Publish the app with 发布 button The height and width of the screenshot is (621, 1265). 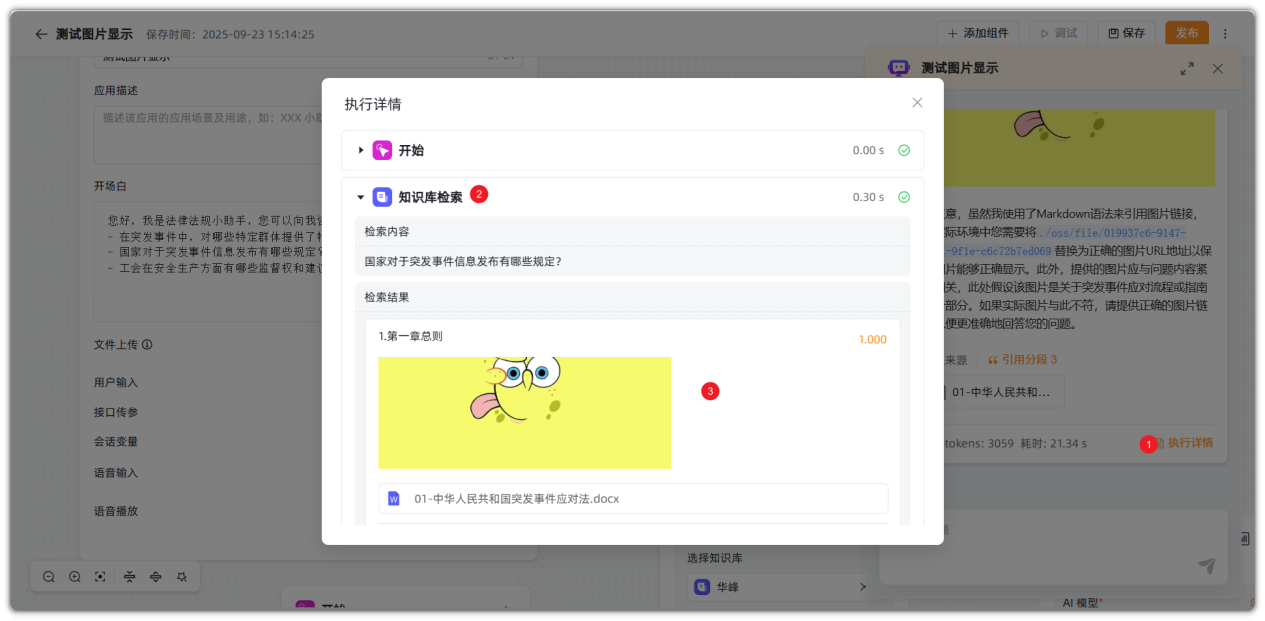[x=1186, y=33]
